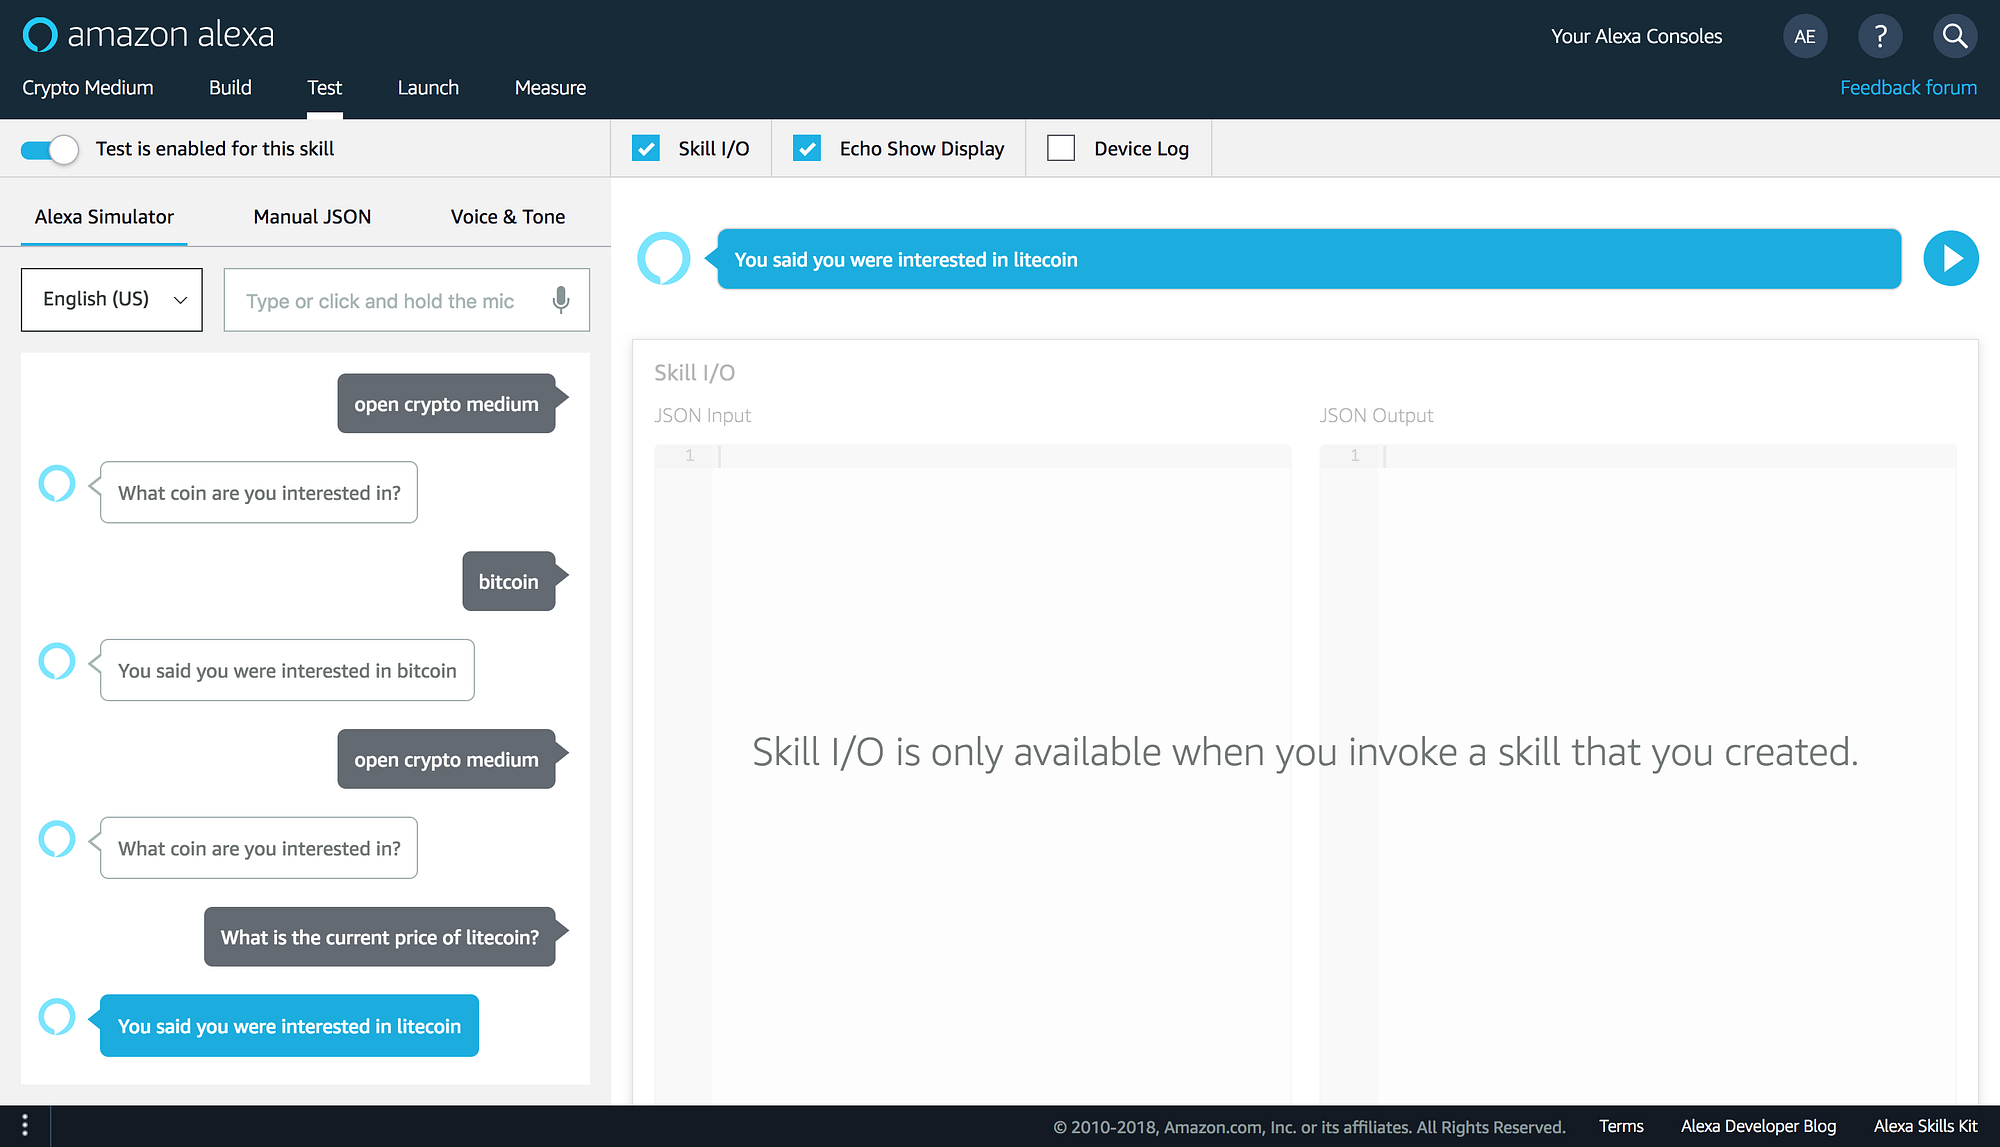Screen dimensions: 2000x1147
Task: Click into the JSON Input editor
Action: [972, 774]
